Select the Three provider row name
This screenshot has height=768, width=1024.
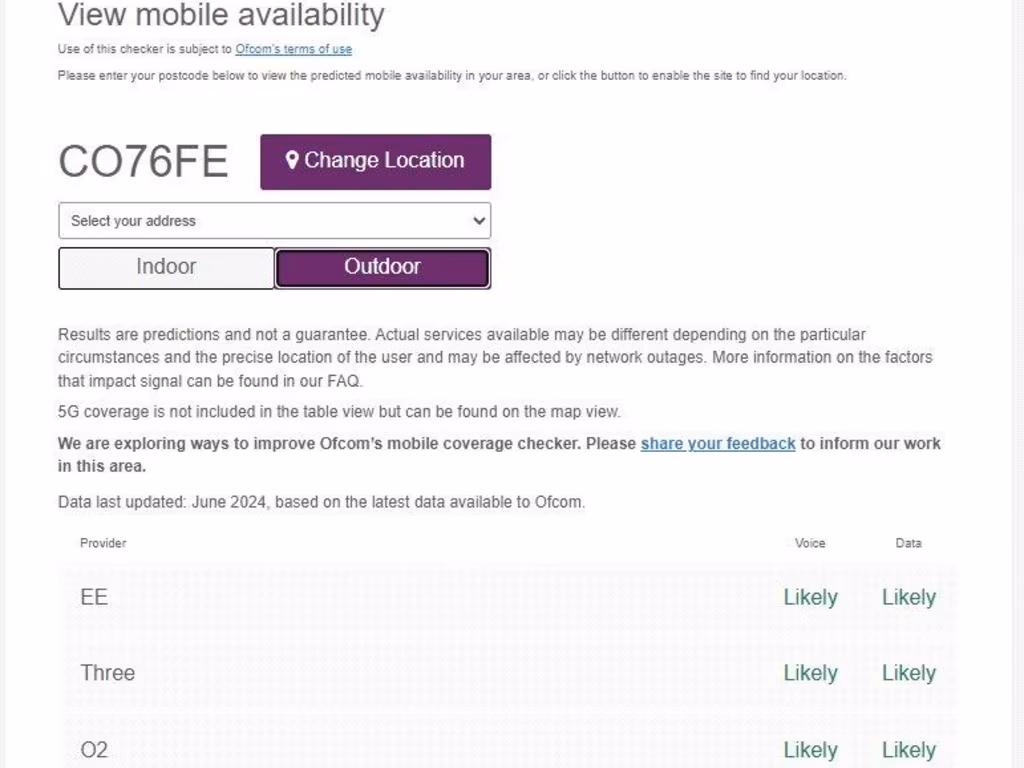(x=108, y=673)
